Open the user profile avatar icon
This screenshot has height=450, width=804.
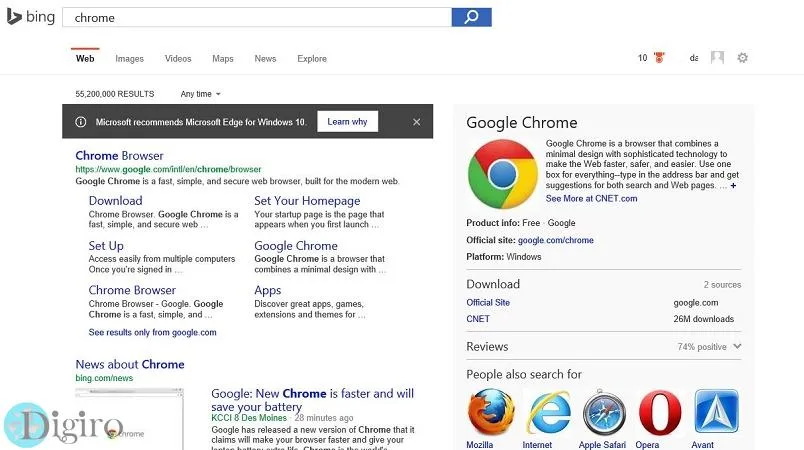(717, 57)
